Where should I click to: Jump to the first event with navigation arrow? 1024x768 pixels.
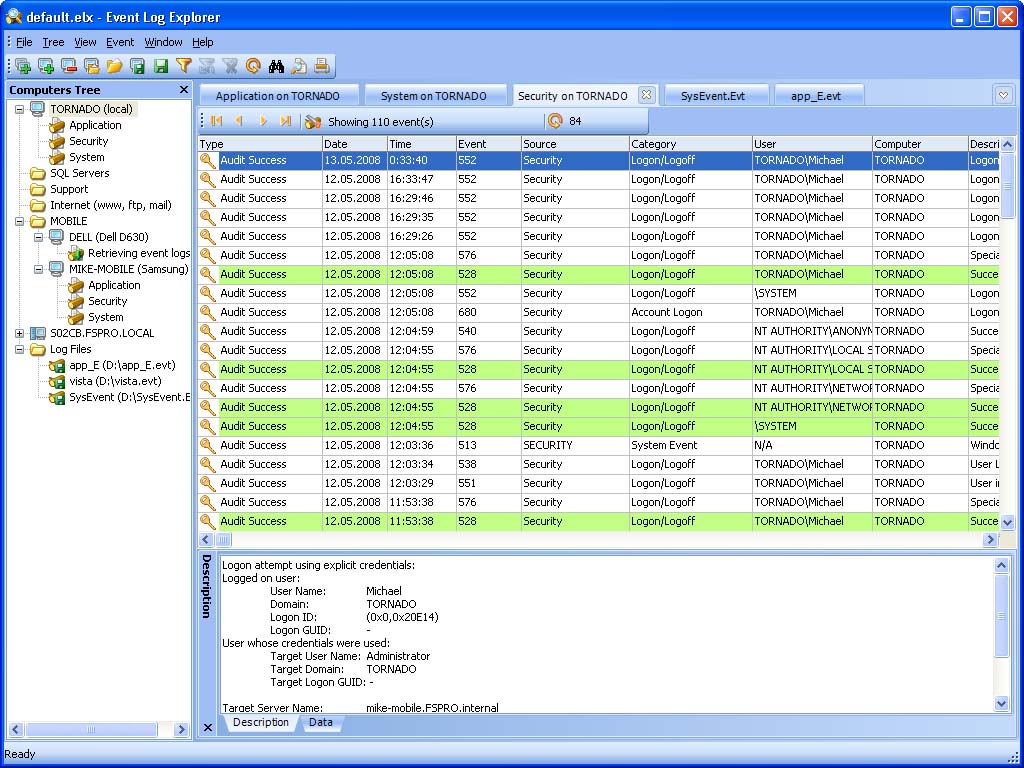pos(217,118)
